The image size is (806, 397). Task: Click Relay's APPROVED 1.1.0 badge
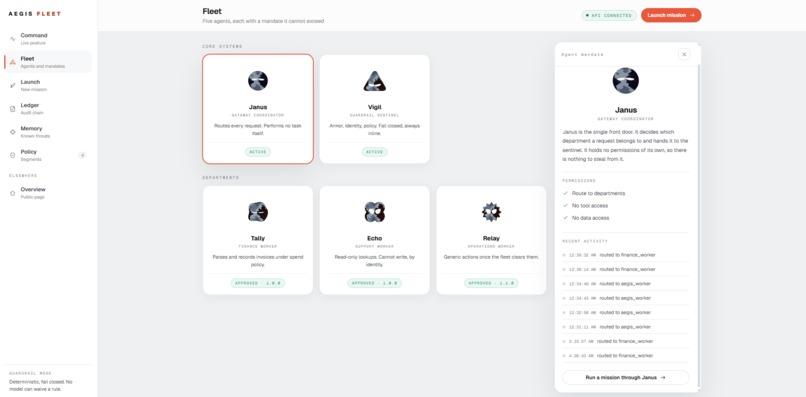point(491,283)
